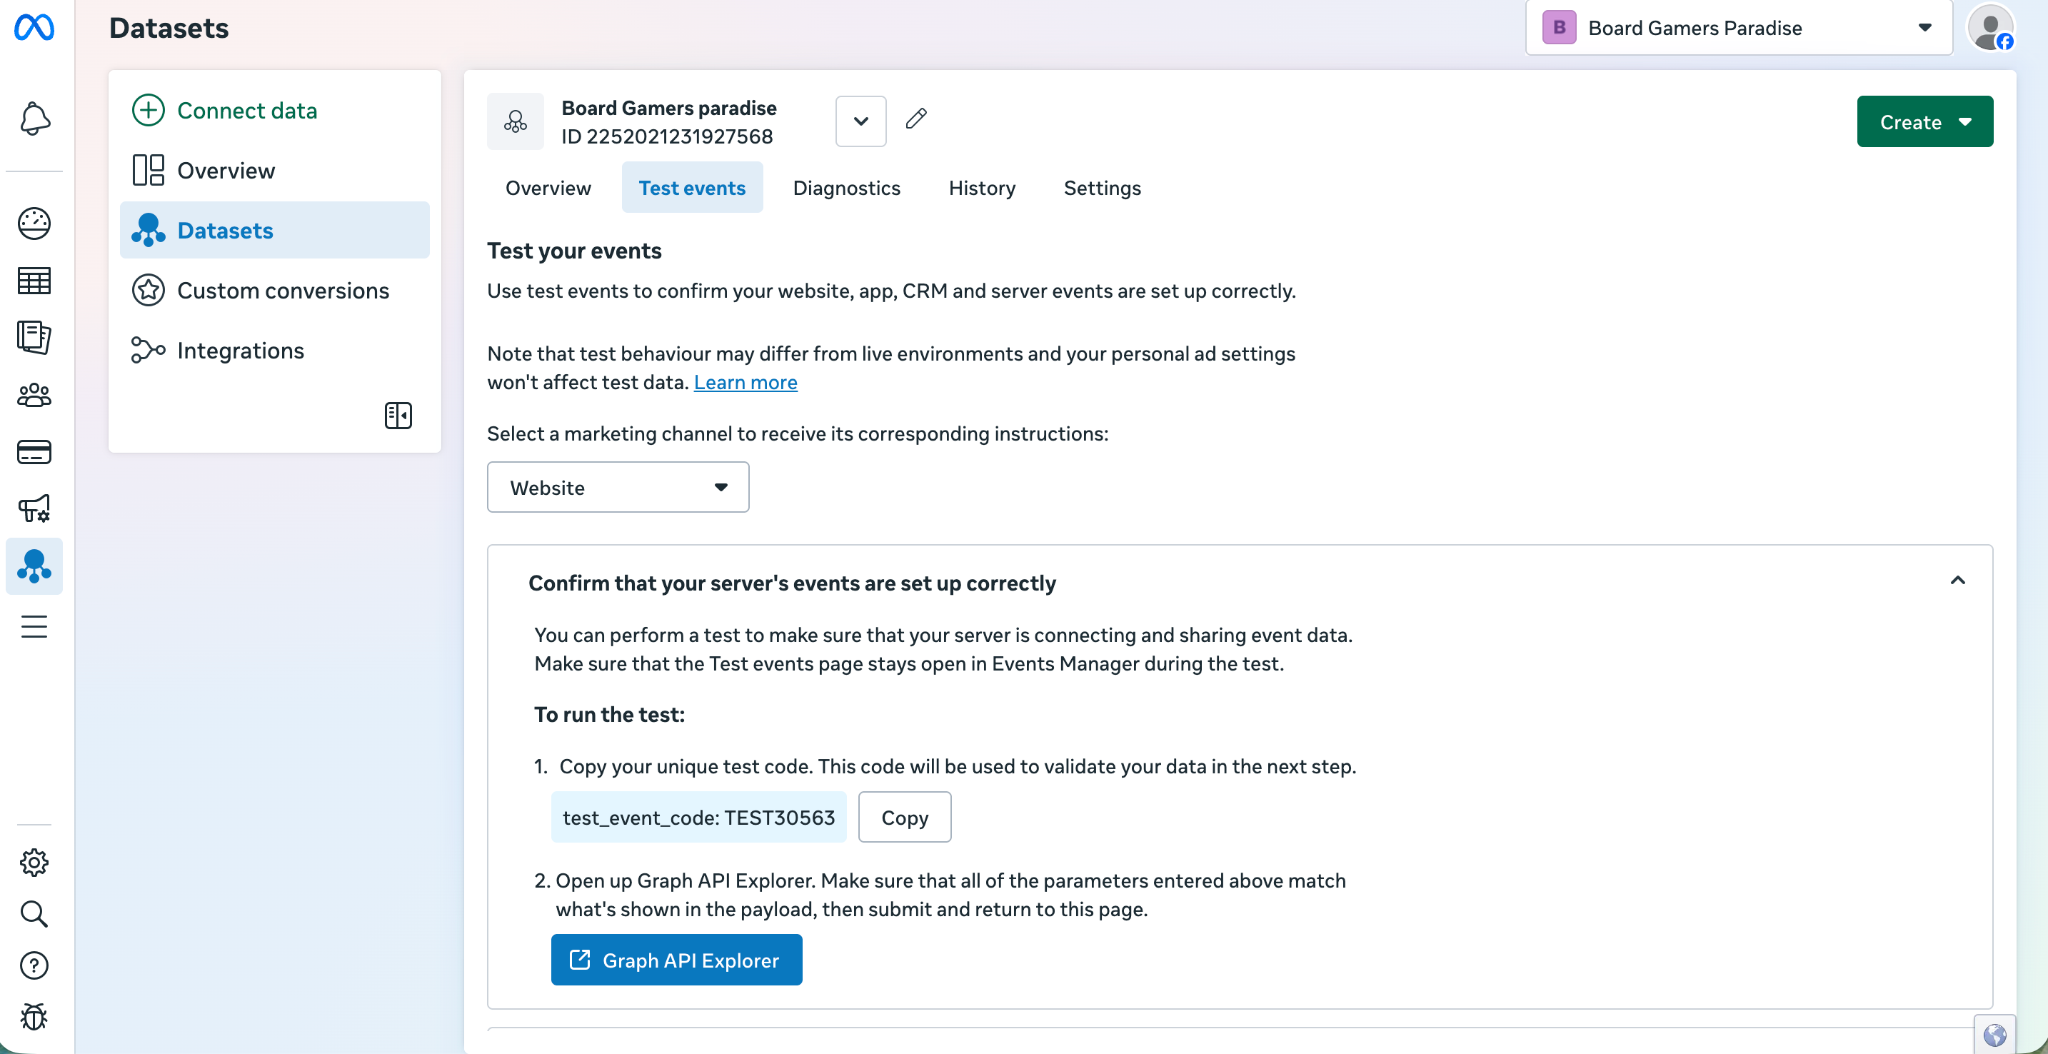Screen dimensions: 2048x1054
Task: Click the dataset avatar icon
Action: point(515,121)
